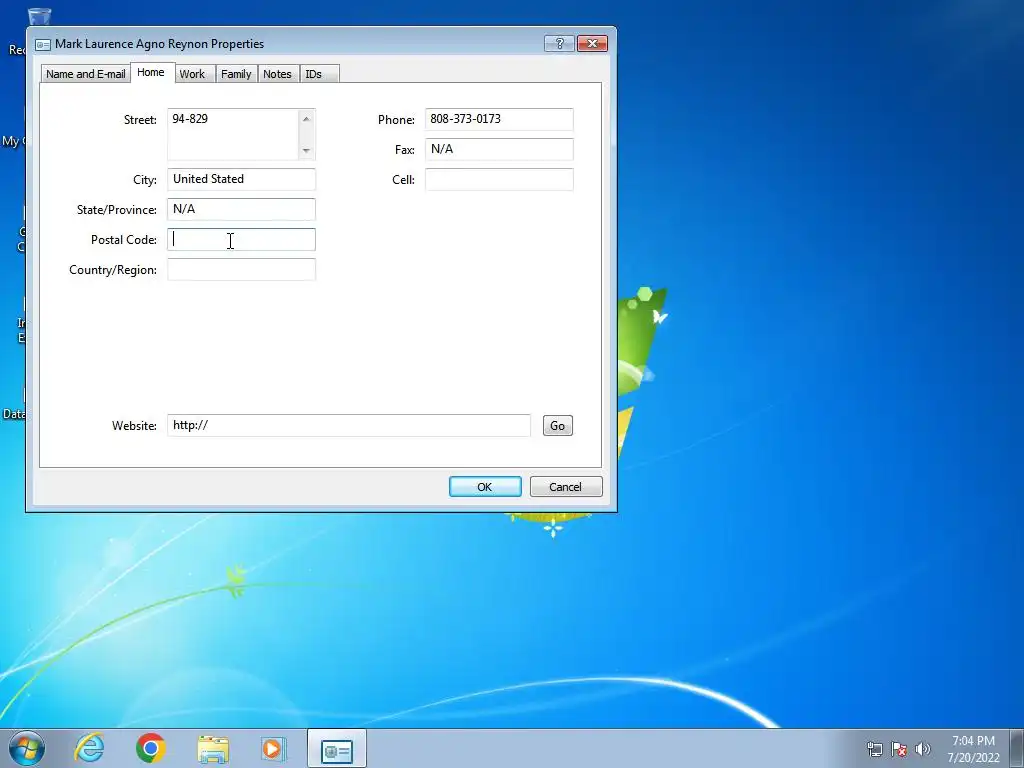The width and height of the screenshot is (1024, 768).
Task: Close the Properties dialog with X
Action: 592,43
